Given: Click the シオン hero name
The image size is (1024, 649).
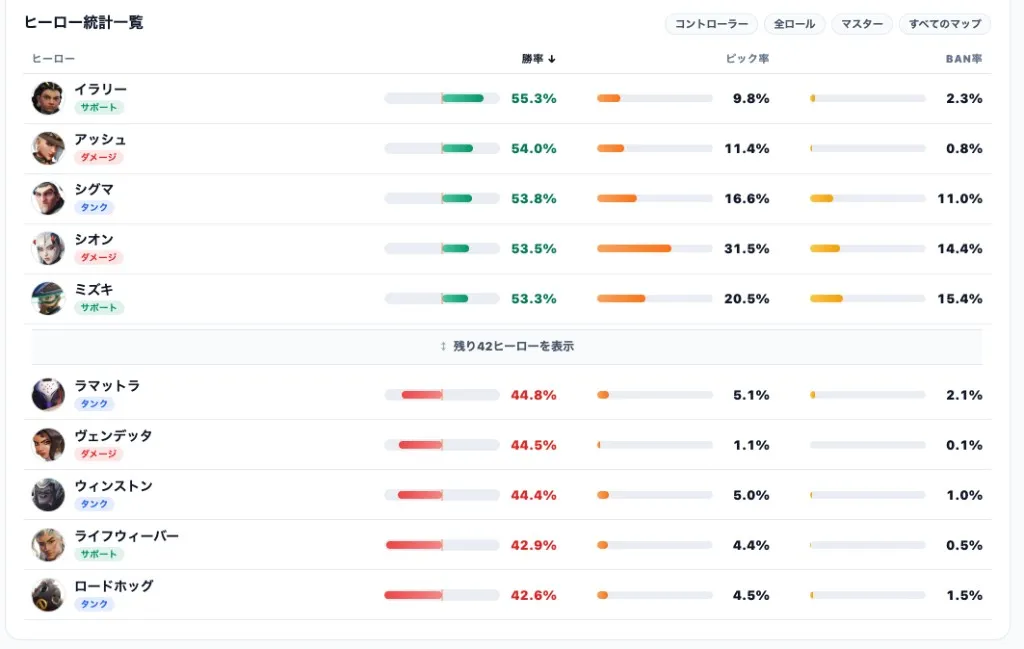Looking at the screenshot, I should pyautogui.click(x=94, y=240).
